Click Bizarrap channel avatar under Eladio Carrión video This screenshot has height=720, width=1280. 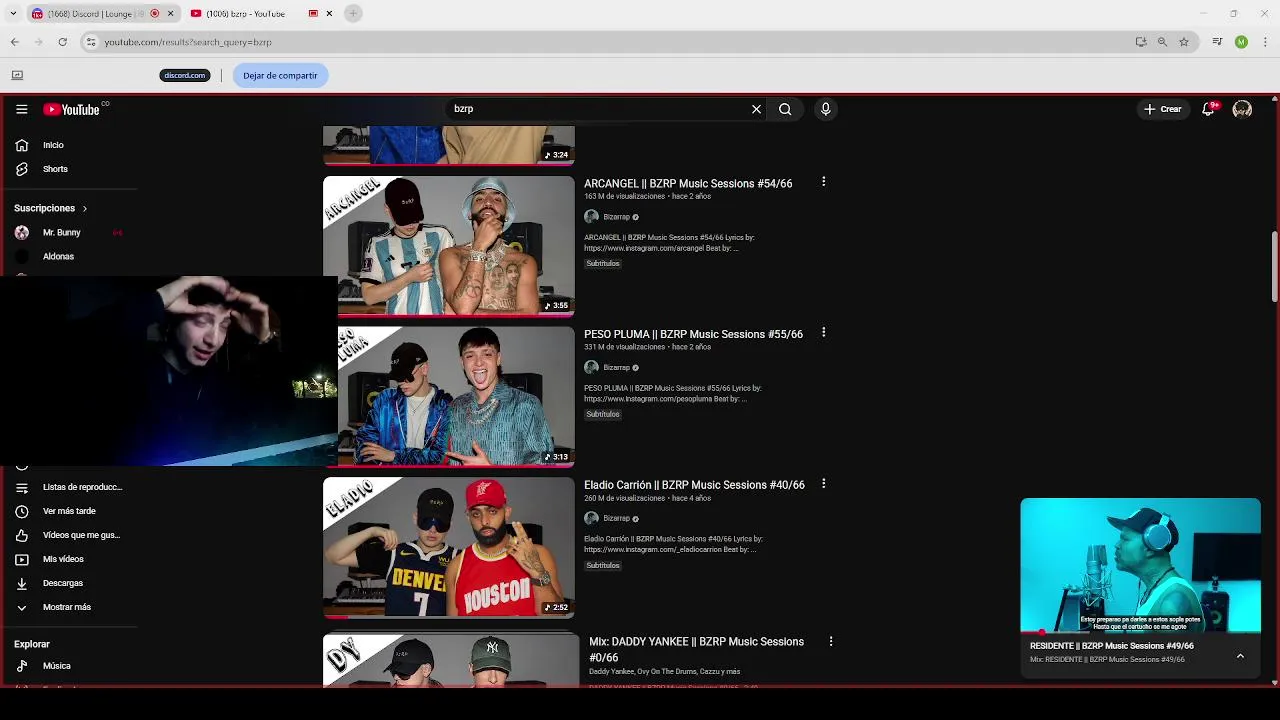591,518
